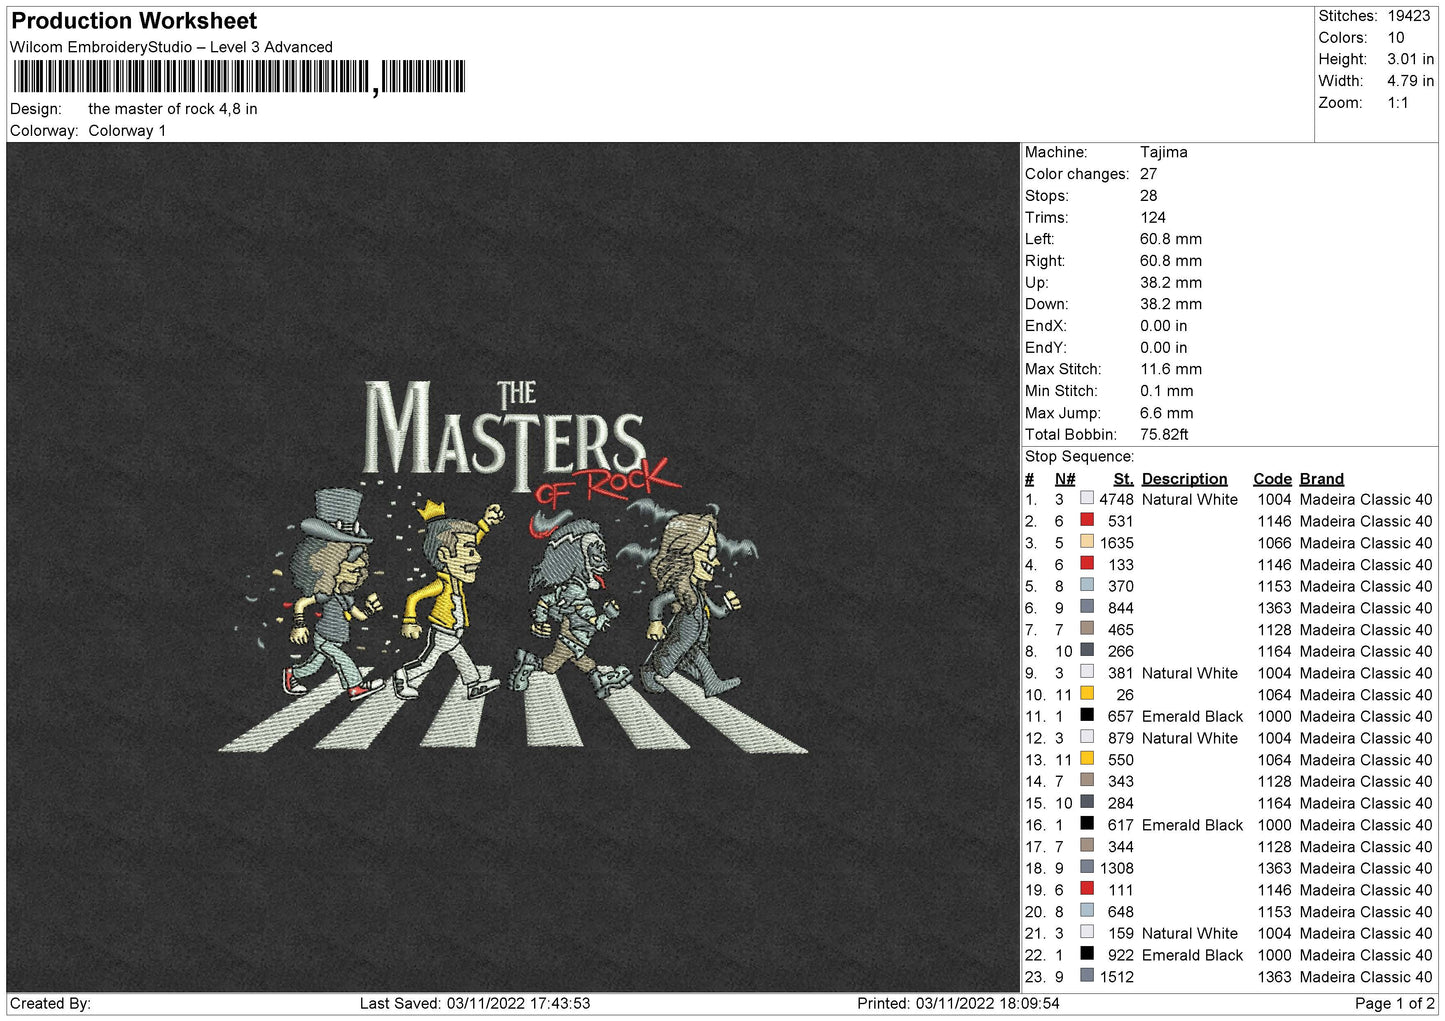Click the red swatch in stop row 19
Image resolution: width=1445 pixels, height=1021 pixels.
(1087, 889)
